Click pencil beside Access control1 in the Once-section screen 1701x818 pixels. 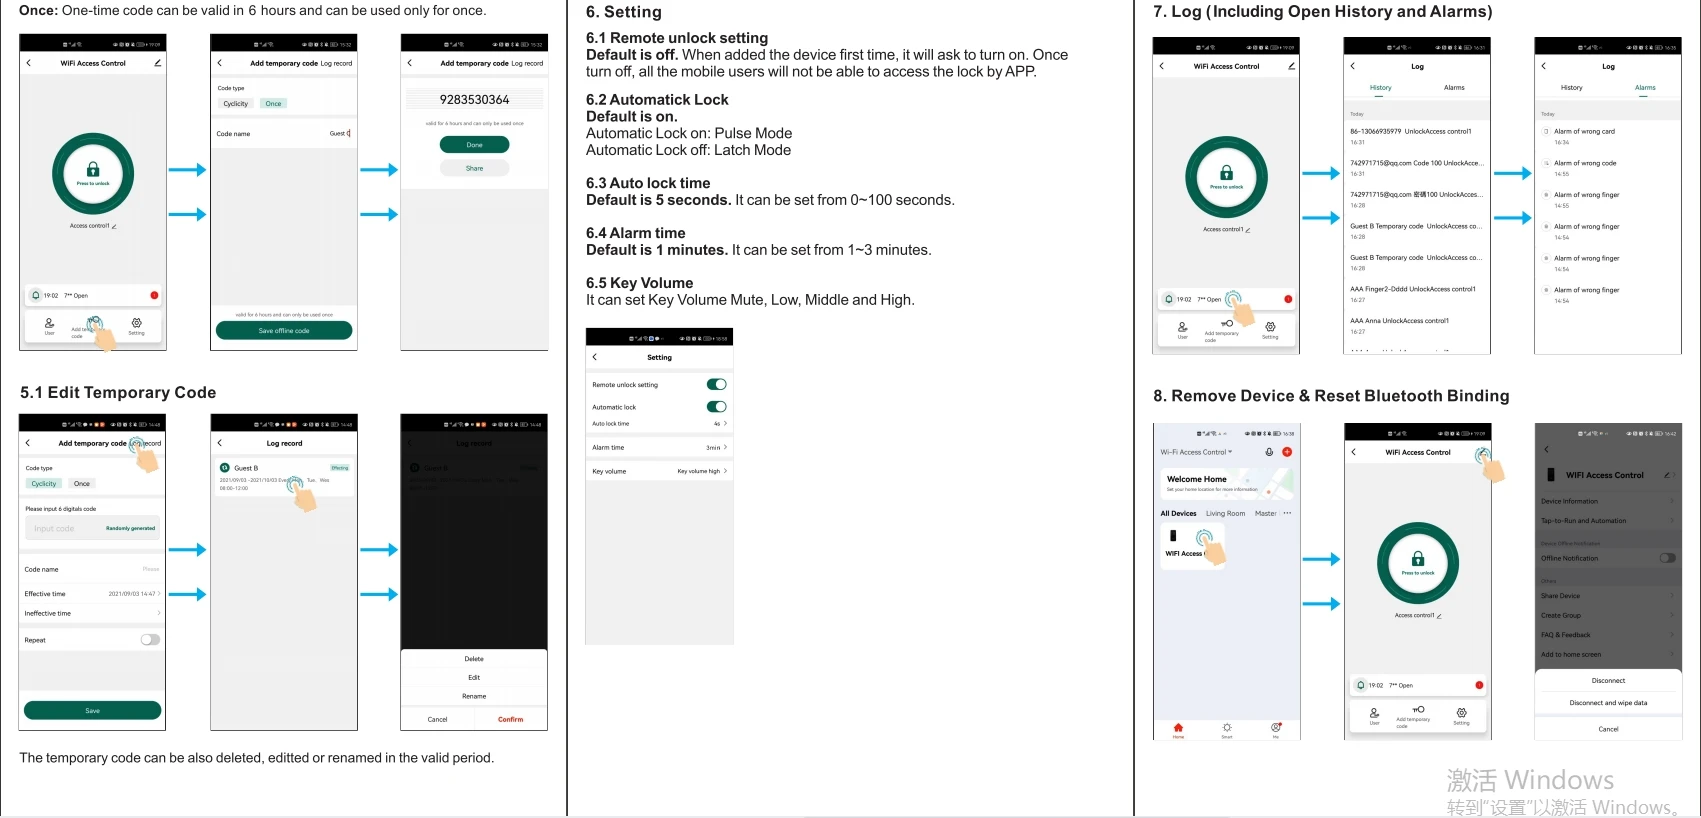click(114, 227)
